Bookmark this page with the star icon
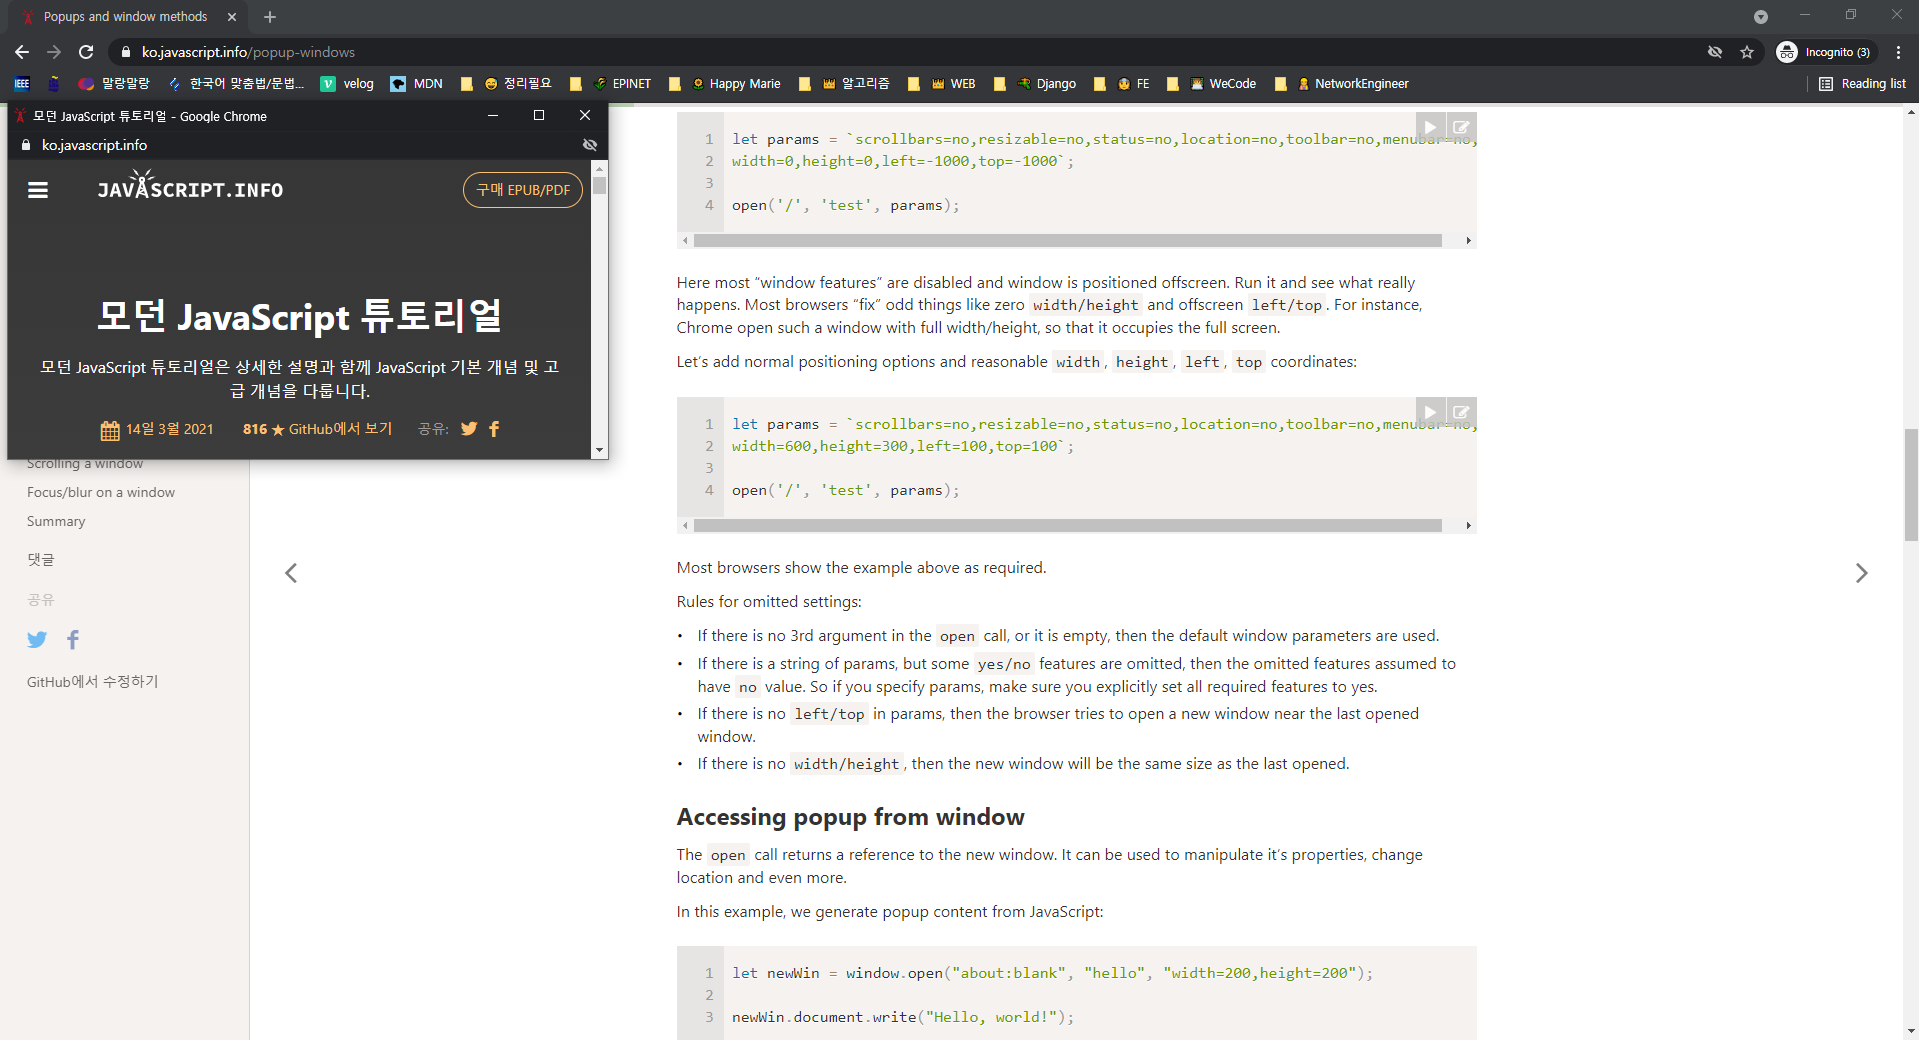Viewport: 1919px width, 1040px height. click(x=1747, y=52)
